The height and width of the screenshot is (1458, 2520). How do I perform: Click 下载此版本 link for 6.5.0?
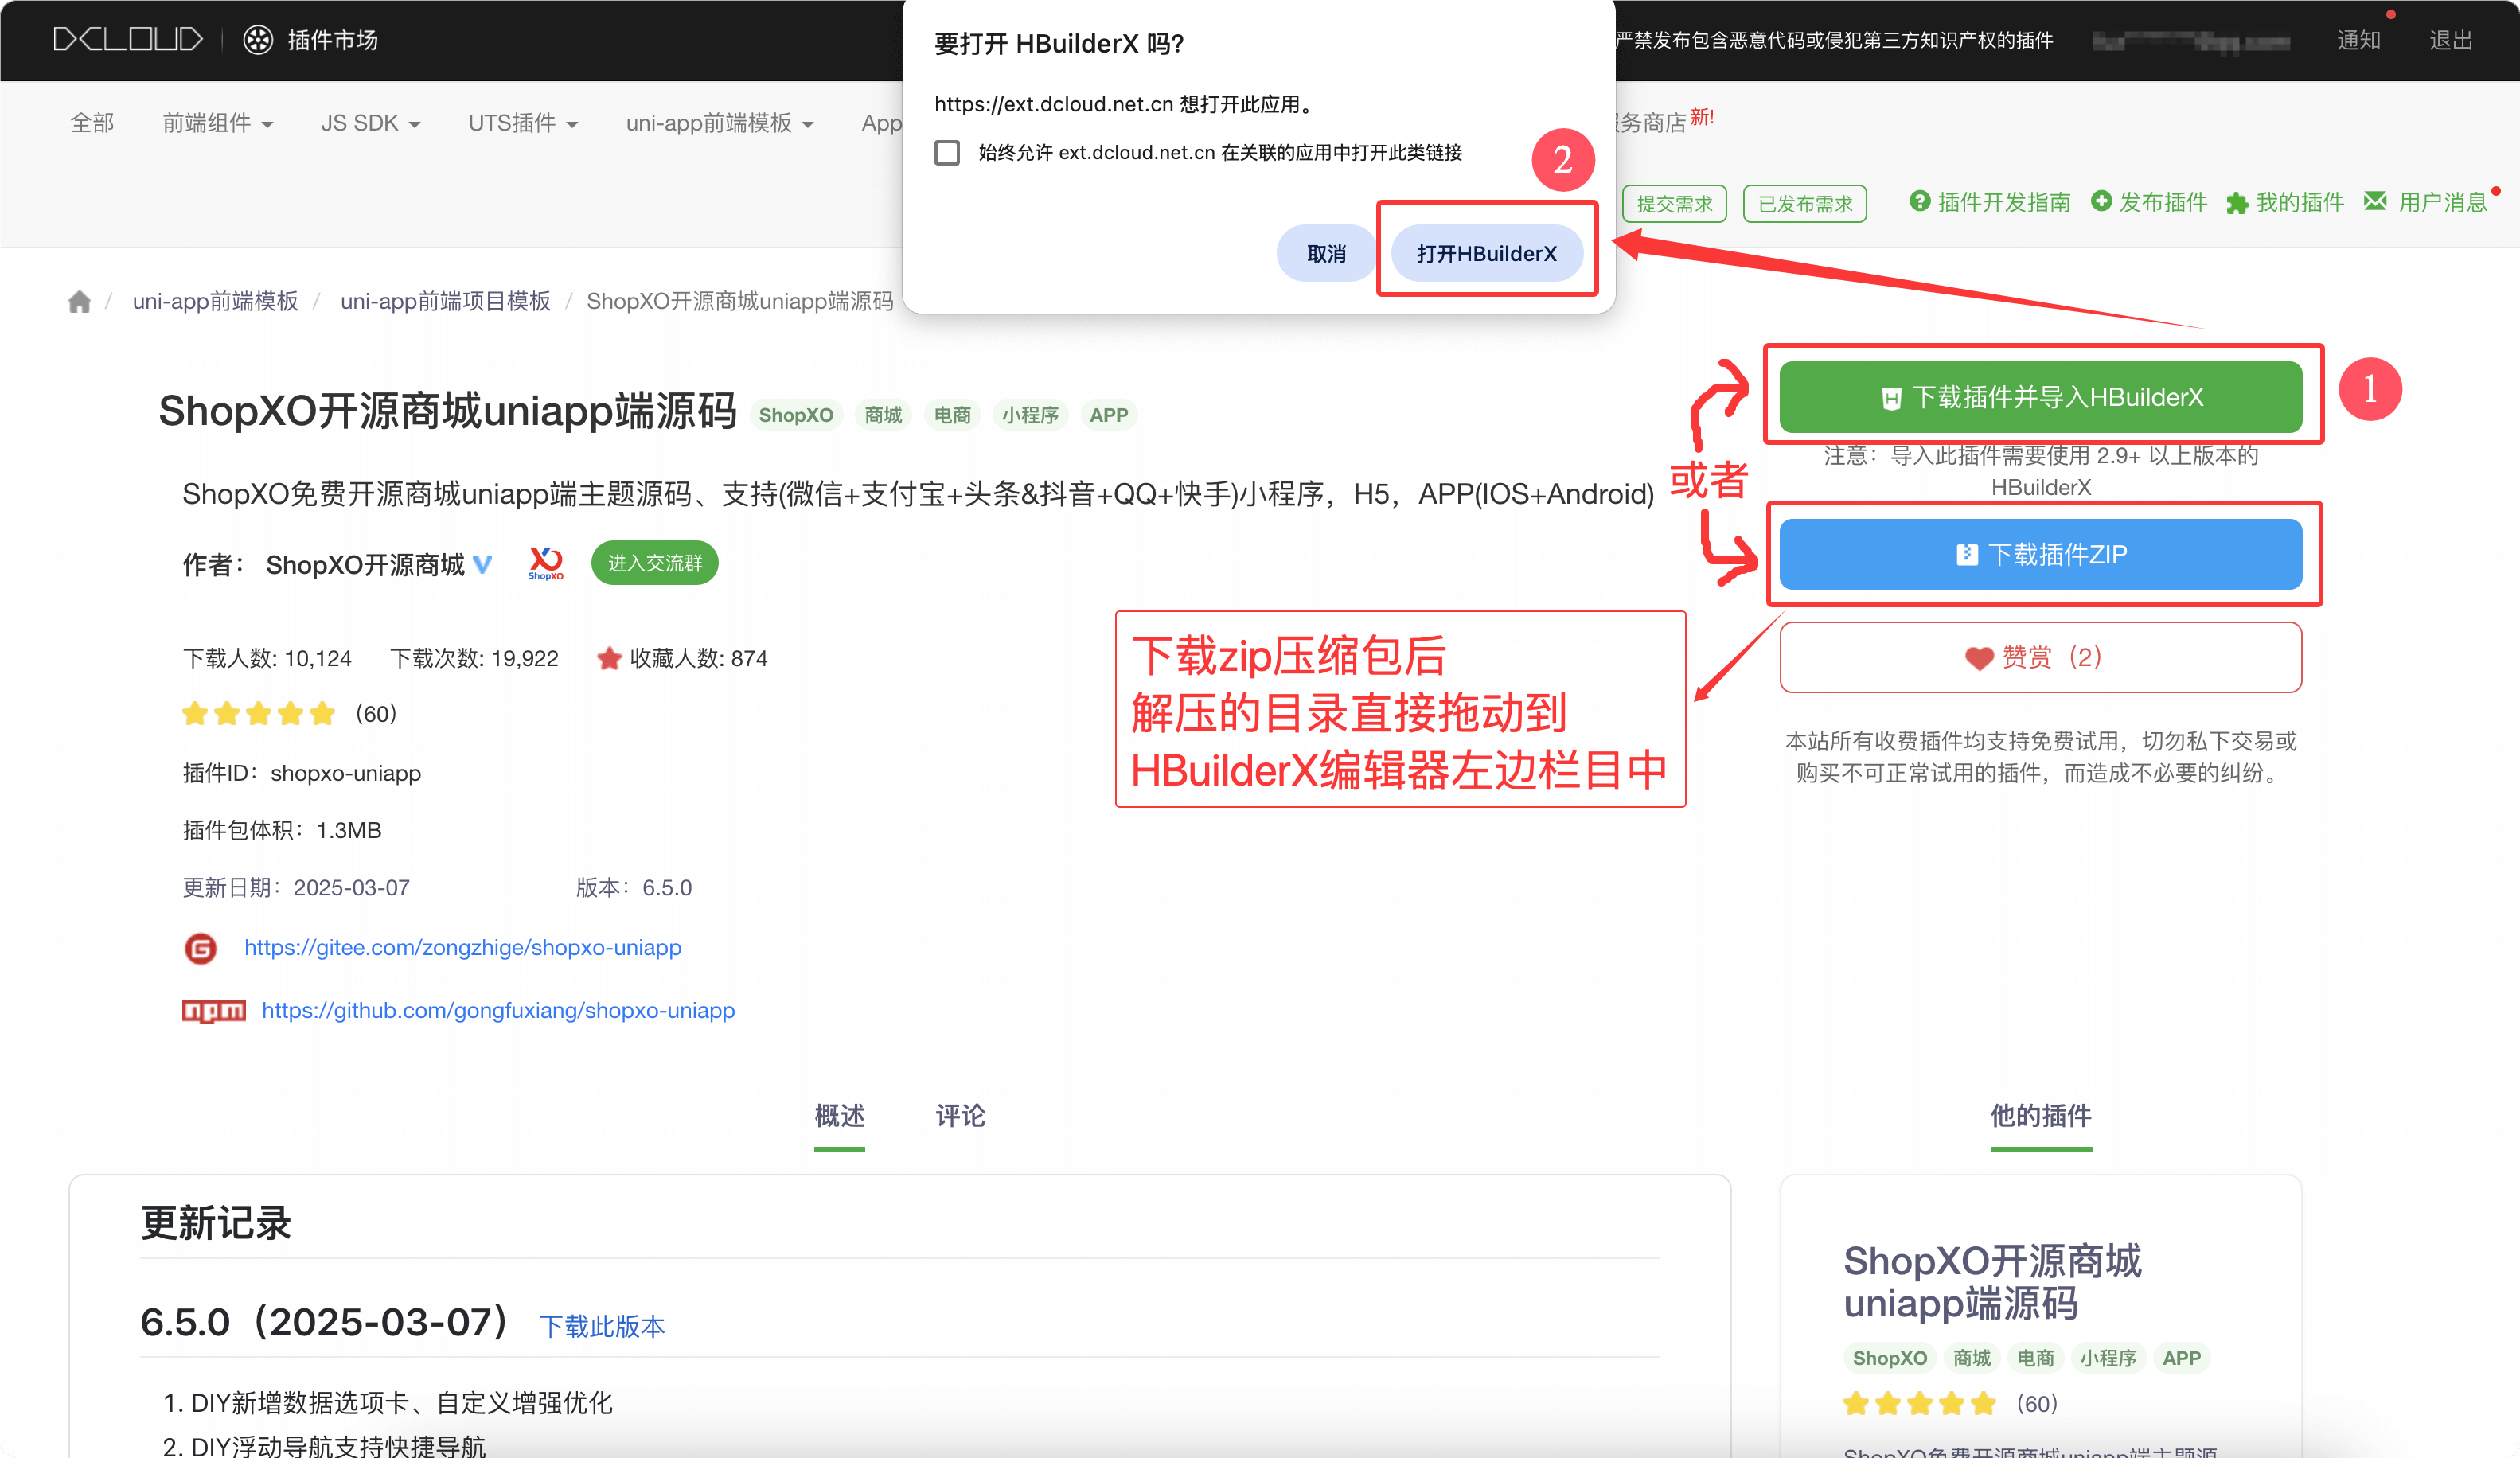[602, 1326]
